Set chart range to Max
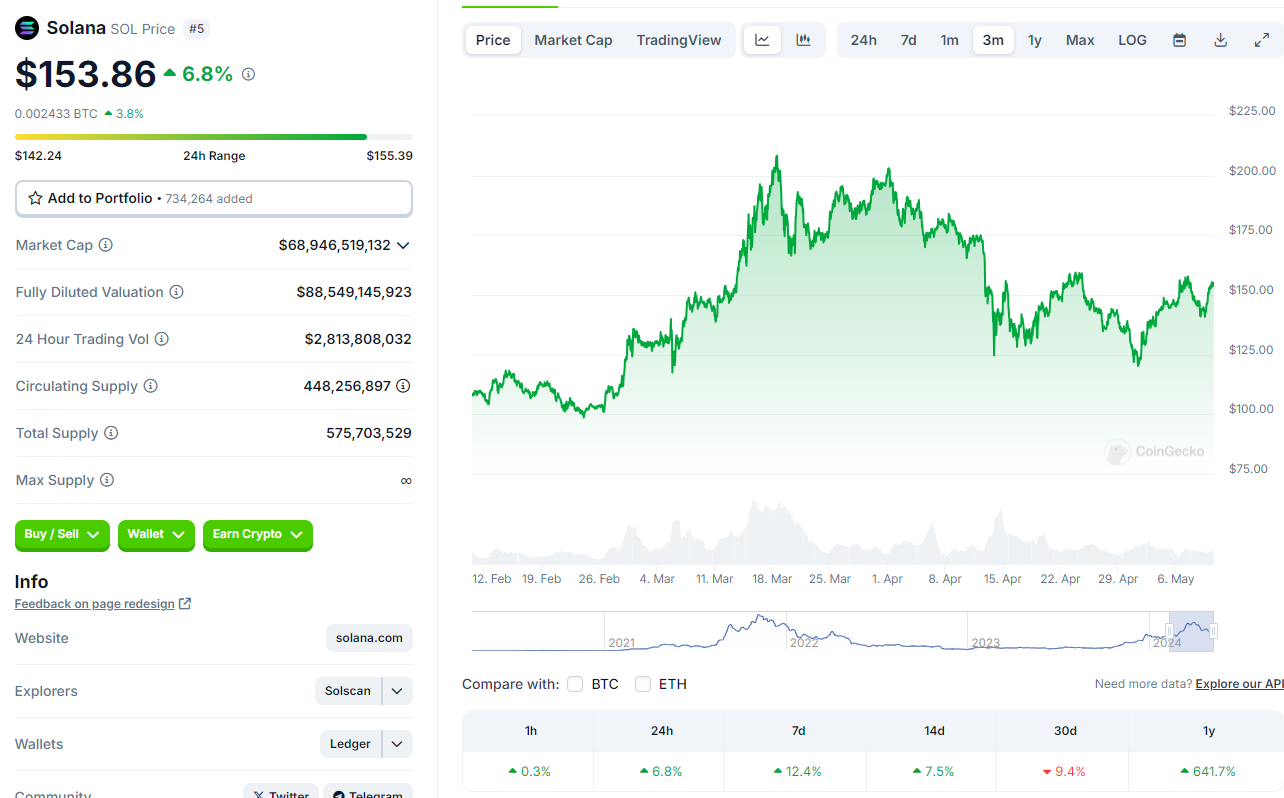Viewport: 1284px width, 798px height. point(1080,40)
